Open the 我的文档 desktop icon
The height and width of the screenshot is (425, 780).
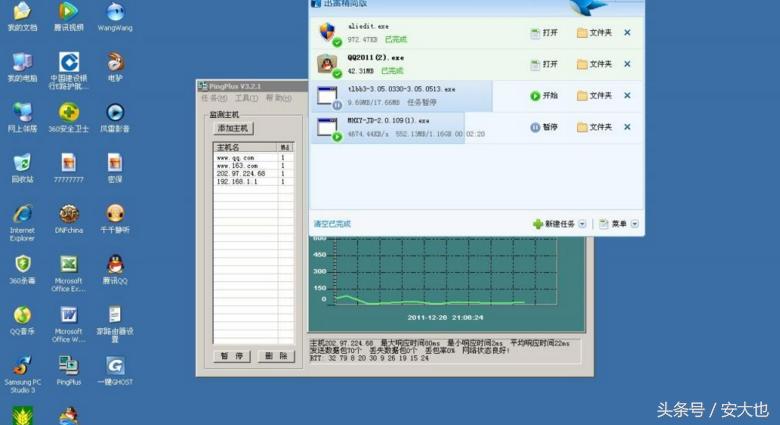22,16
